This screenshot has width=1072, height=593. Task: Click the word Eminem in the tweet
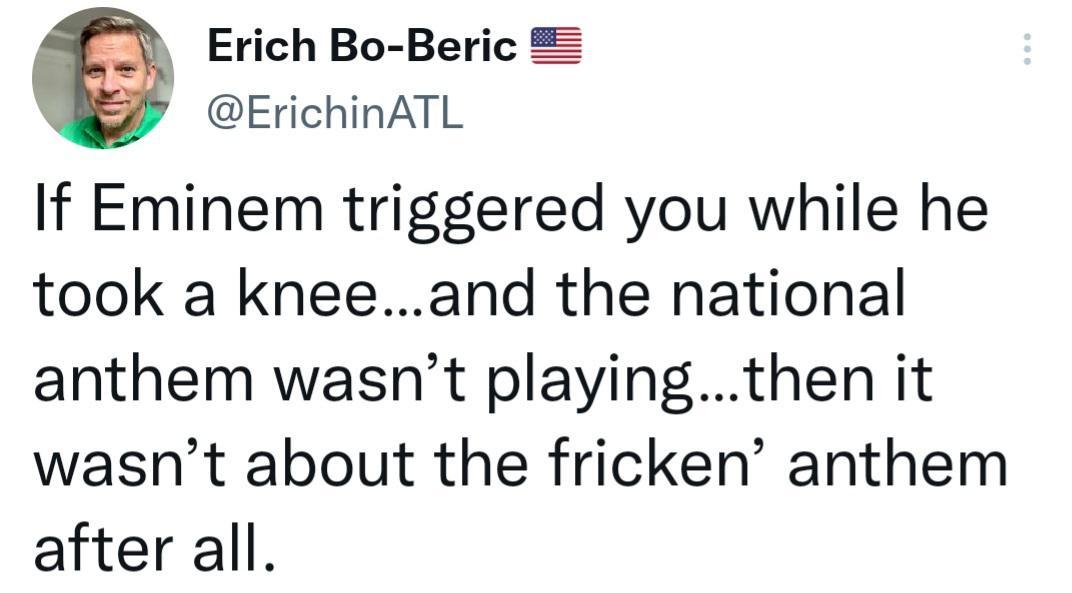196,210
